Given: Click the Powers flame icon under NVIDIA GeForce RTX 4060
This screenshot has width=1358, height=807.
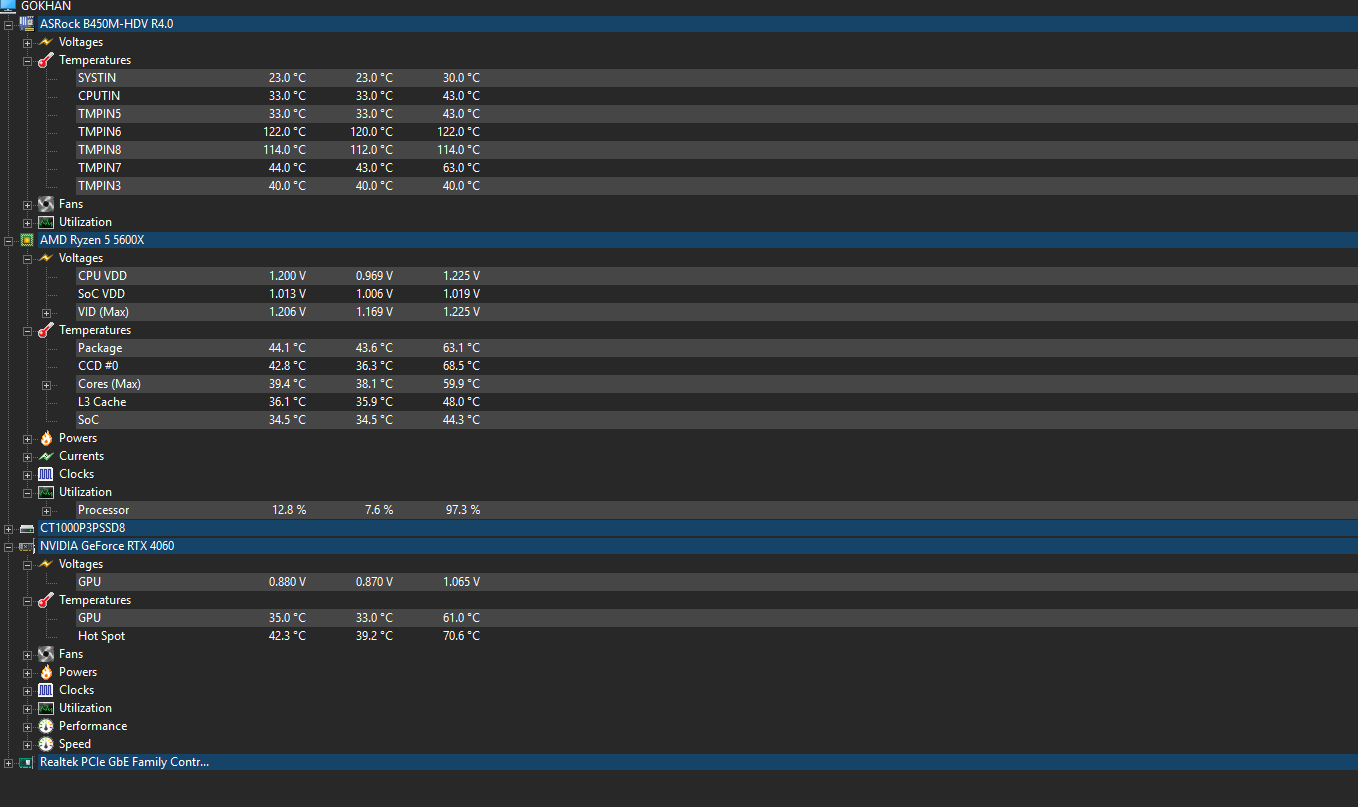Looking at the screenshot, I should [46, 672].
